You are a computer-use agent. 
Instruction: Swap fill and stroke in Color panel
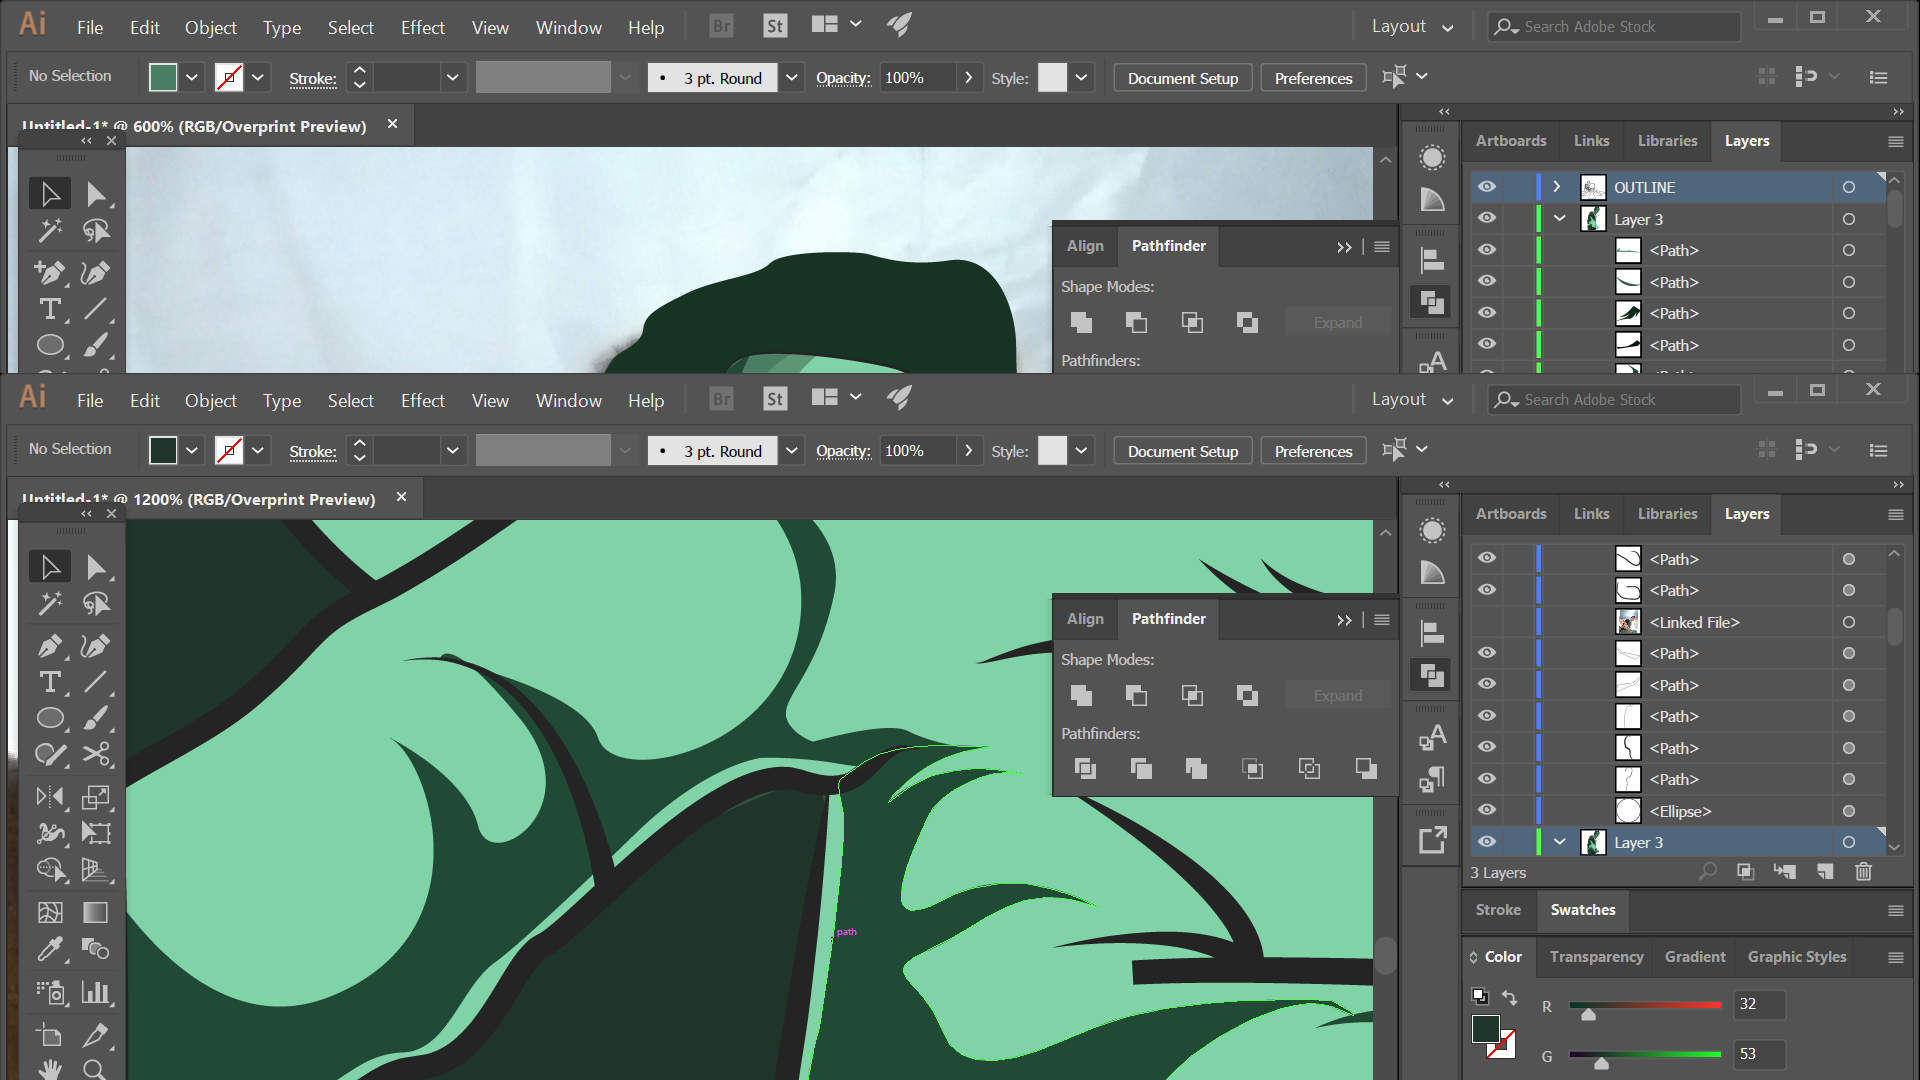tap(1509, 997)
